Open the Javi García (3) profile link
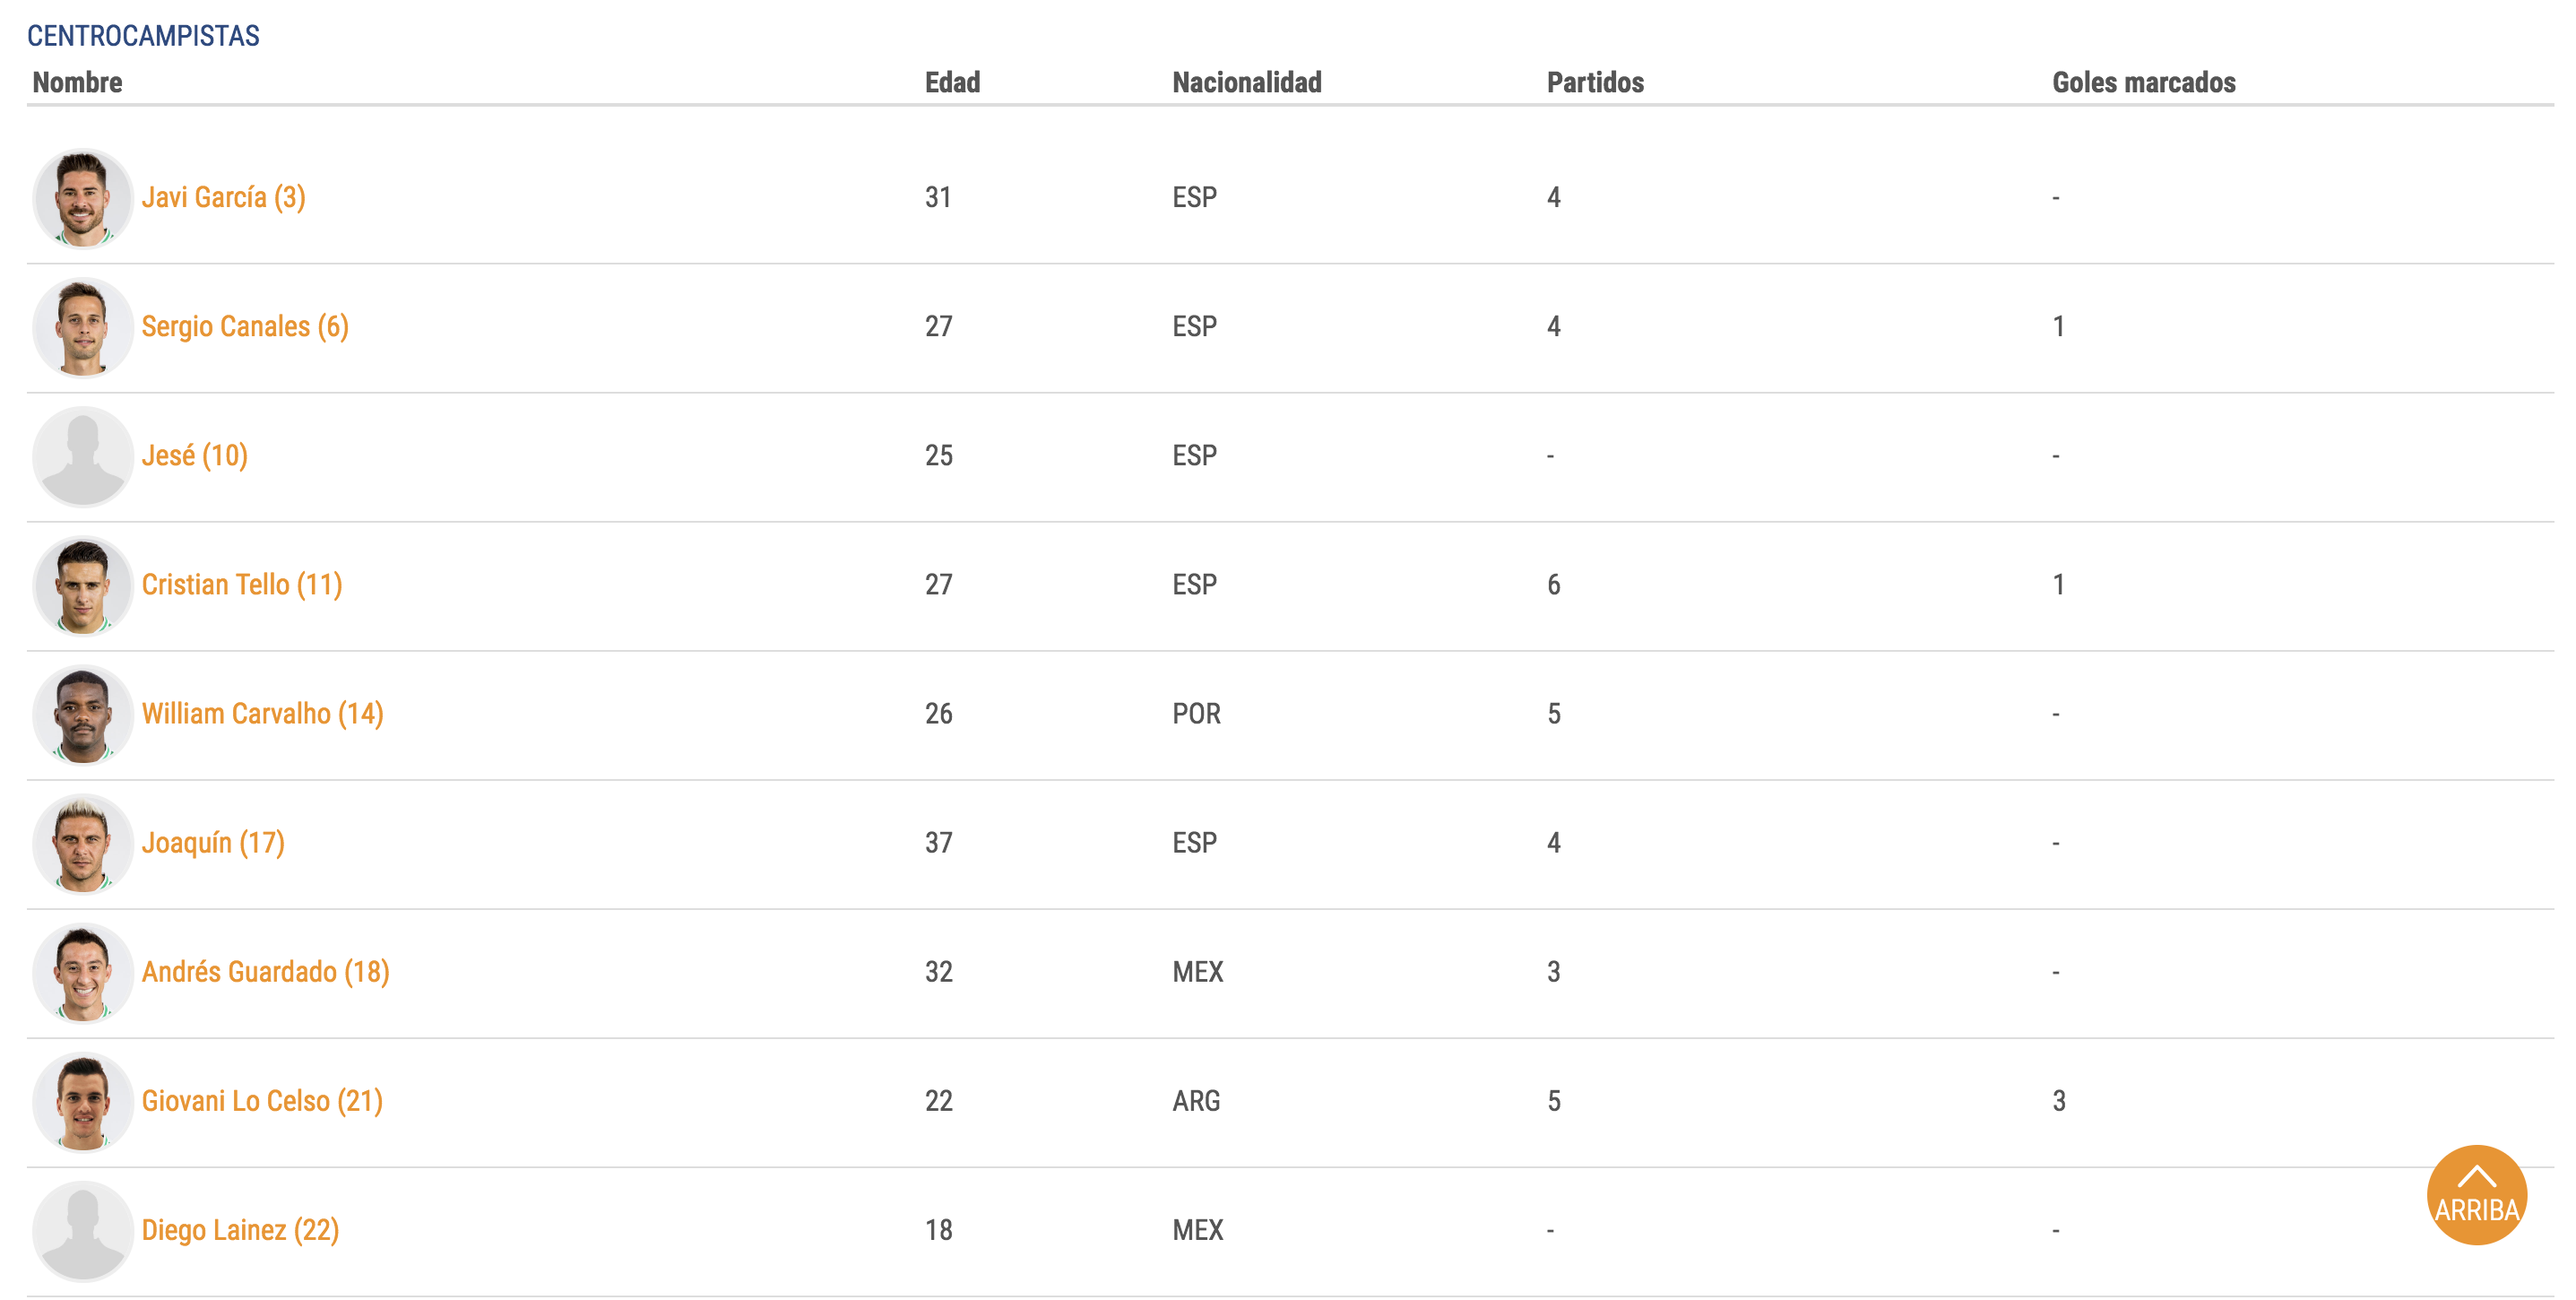This screenshot has width=2576, height=1300. (x=223, y=198)
